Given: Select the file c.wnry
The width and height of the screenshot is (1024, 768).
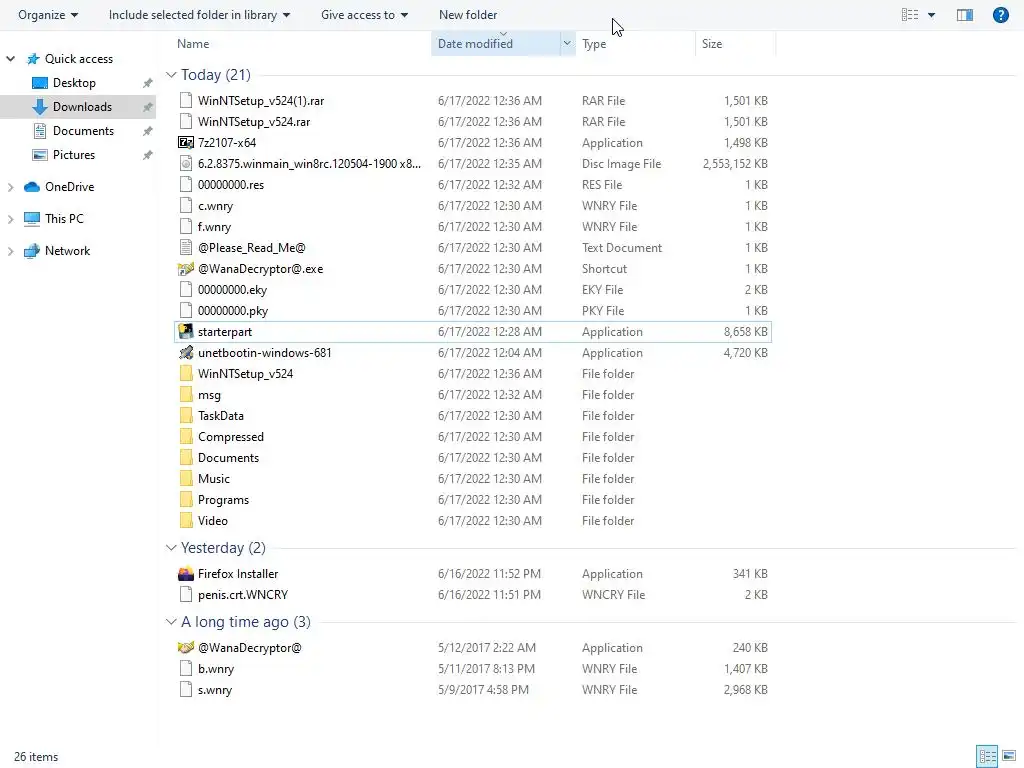Looking at the screenshot, I should click(216, 206).
